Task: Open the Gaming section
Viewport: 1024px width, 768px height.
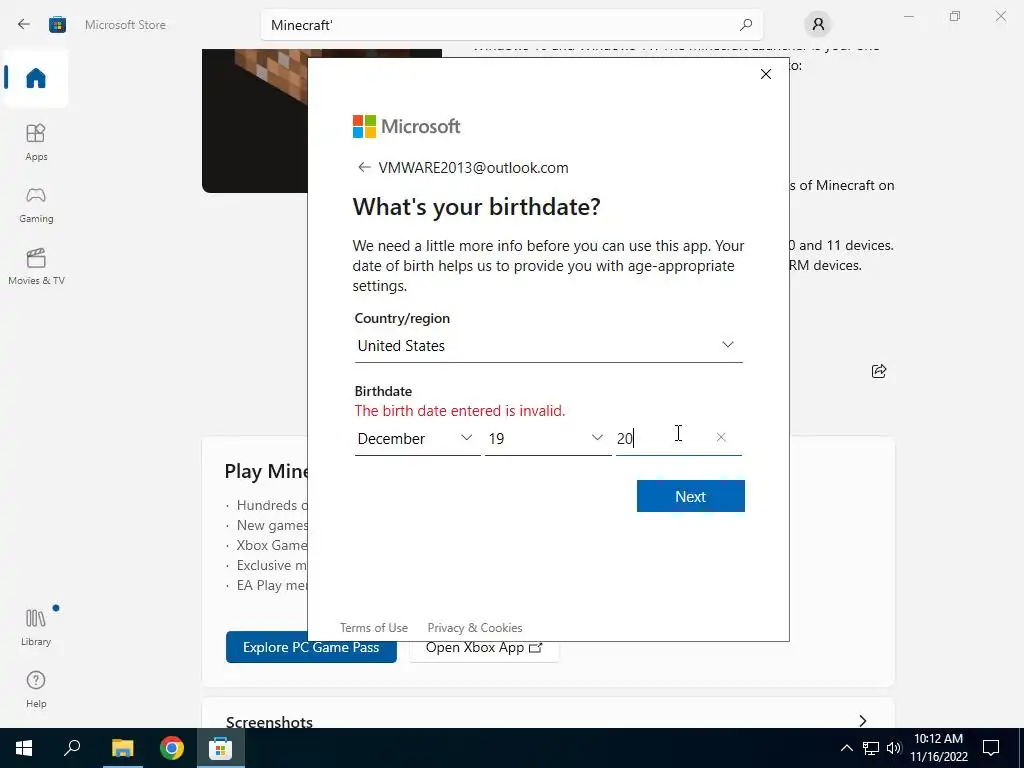Action: coord(36,204)
